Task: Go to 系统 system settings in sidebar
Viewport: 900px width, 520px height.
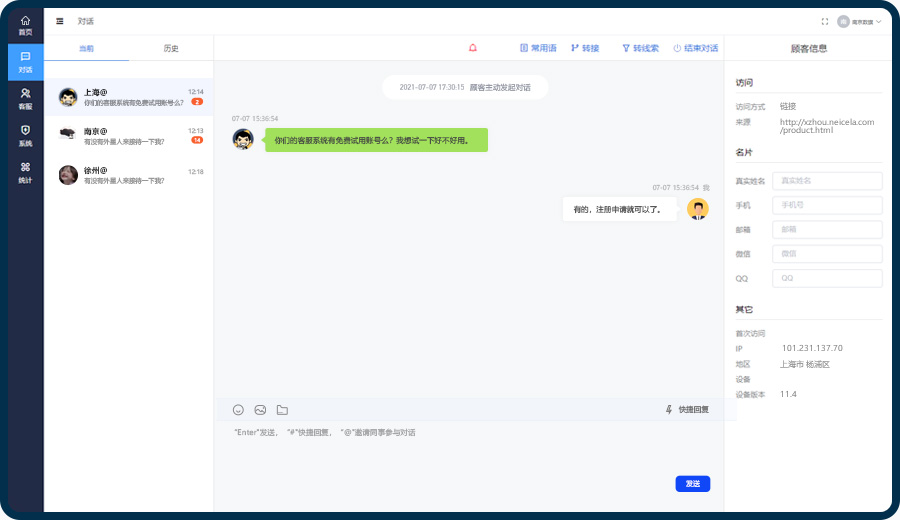Action: pos(25,135)
